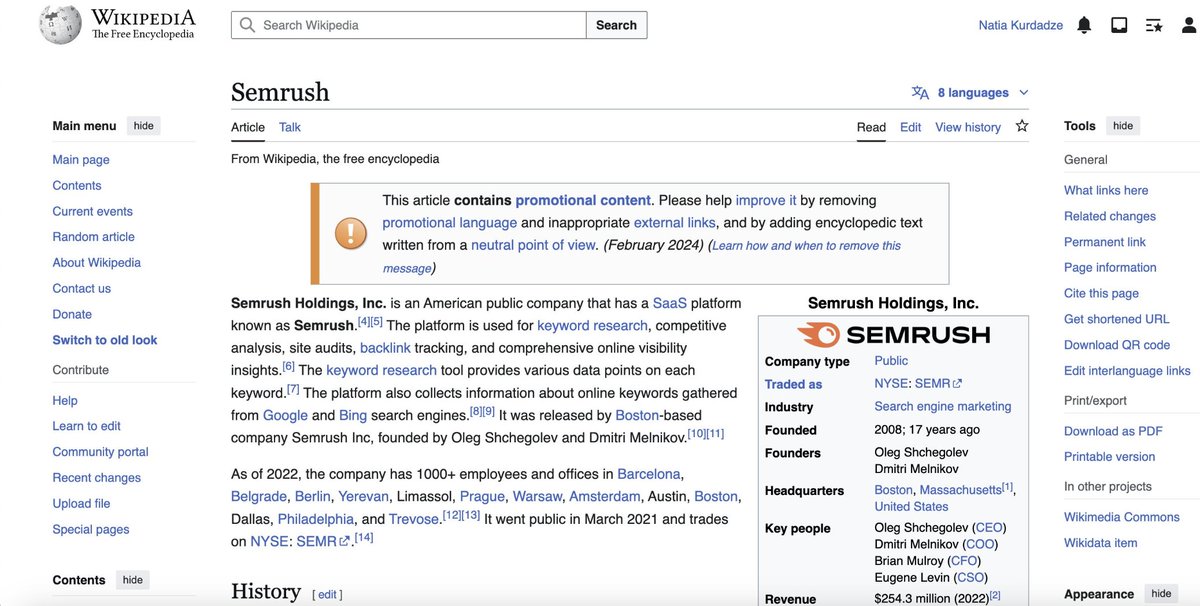This screenshot has width=1200, height=606.
Task: Click the Traded as infobox label link
Action: pos(793,384)
